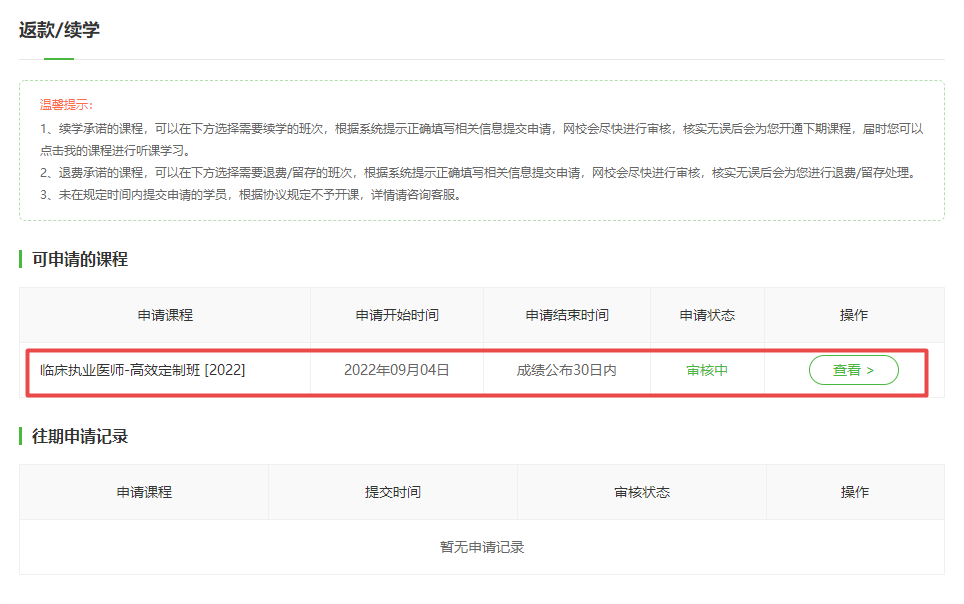Click the 成绩公布30日内 end time cell
Image resolution: width=964 pixels, height=604 pixels.
[x=567, y=370]
